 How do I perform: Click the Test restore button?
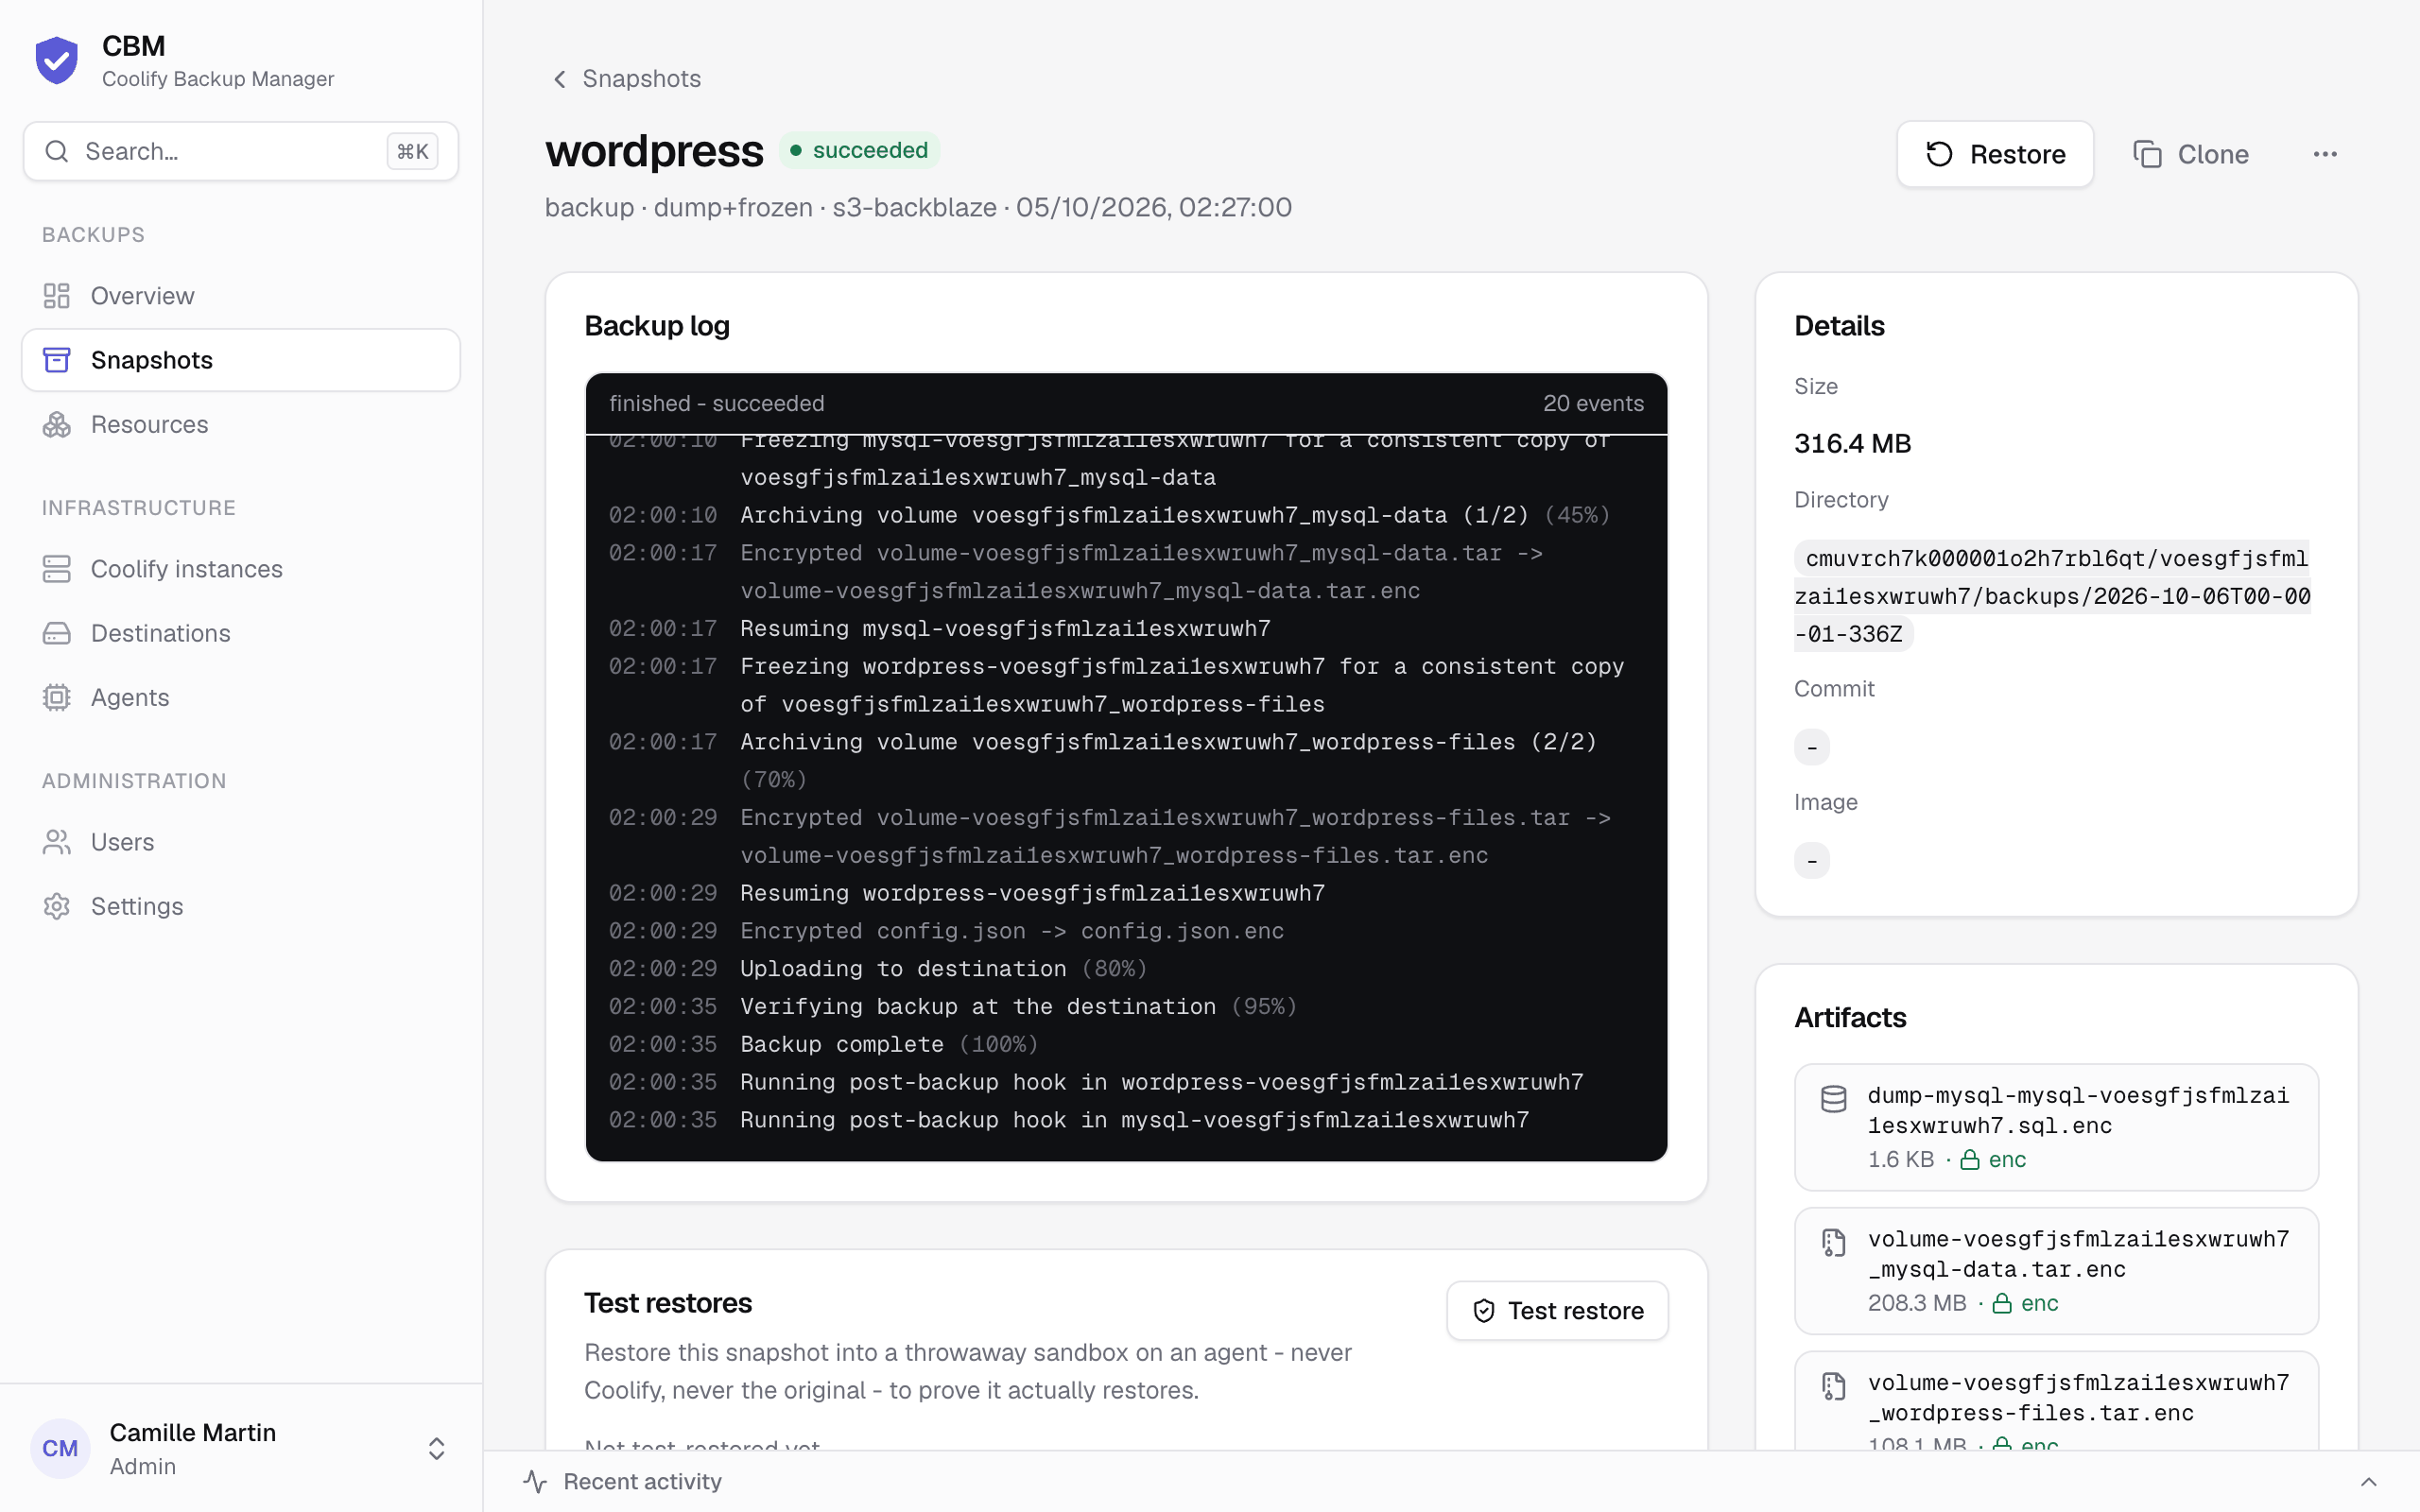(x=1557, y=1311)
